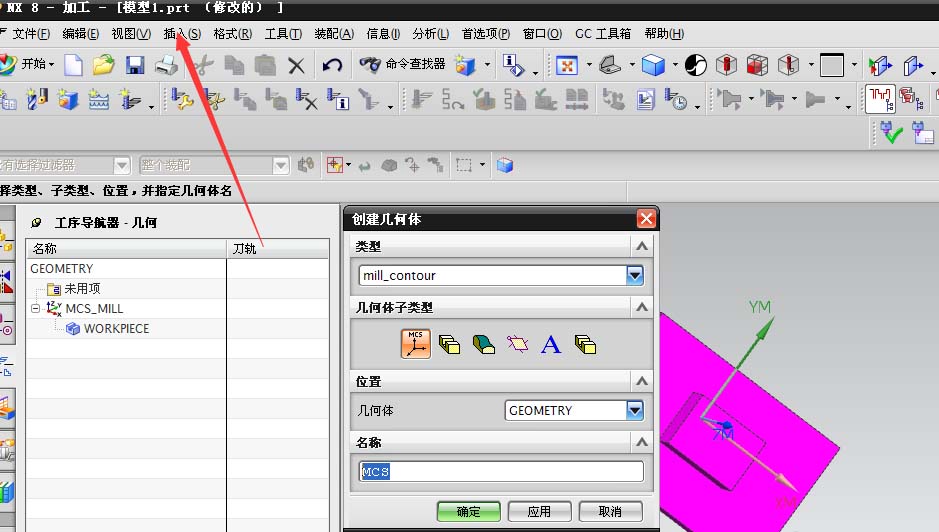Click the black-white sphere display icon
Viewport: 939px width, 532px height.
point(695,65)
